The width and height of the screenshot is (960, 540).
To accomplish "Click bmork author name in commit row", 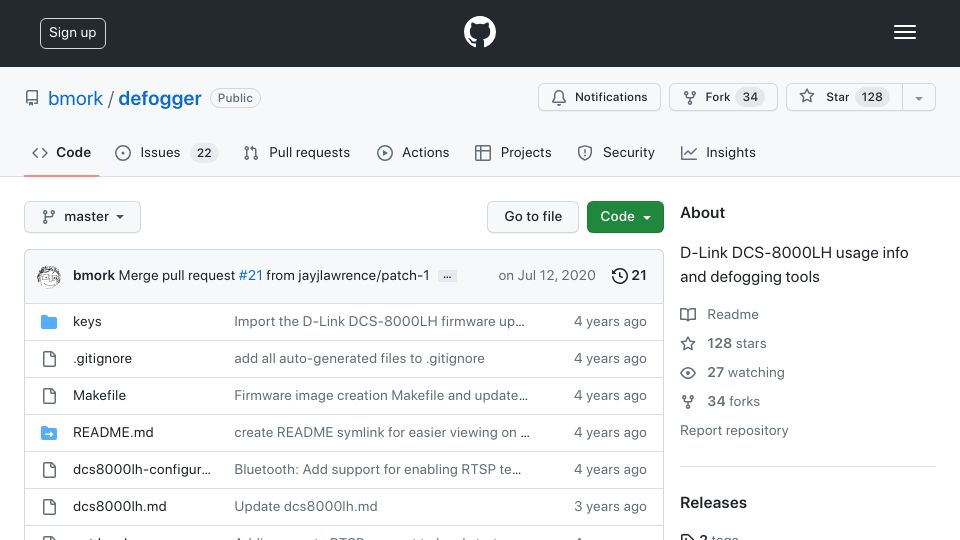I will (94, 276).
